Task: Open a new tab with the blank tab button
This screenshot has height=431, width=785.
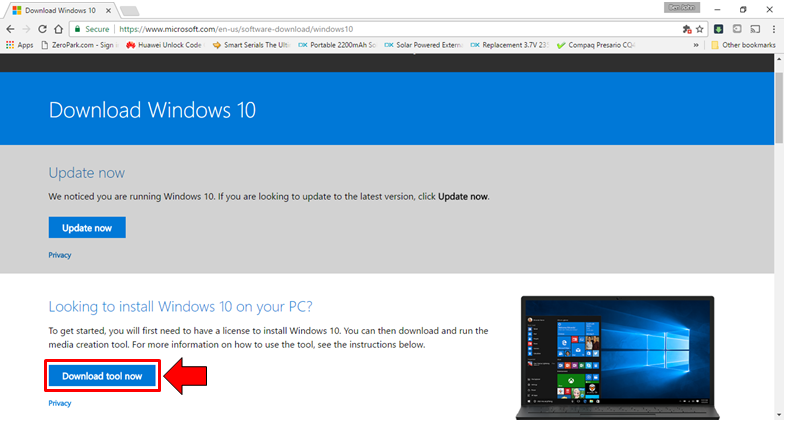Action: (x=129, y=11)
